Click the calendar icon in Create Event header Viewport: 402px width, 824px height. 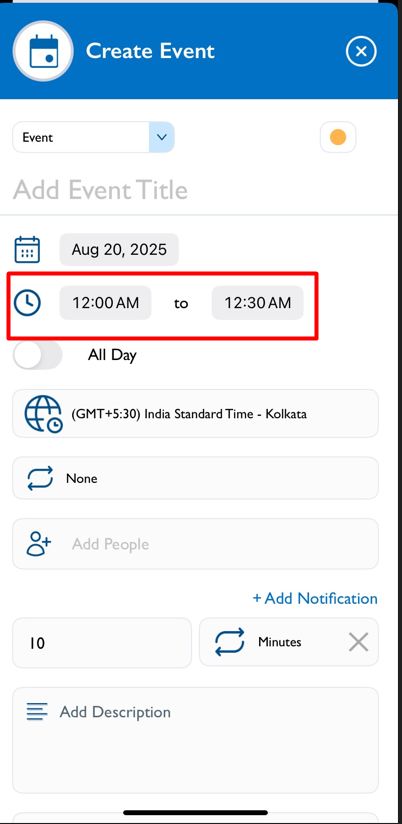pyautogui.click(x=43, y=51)
